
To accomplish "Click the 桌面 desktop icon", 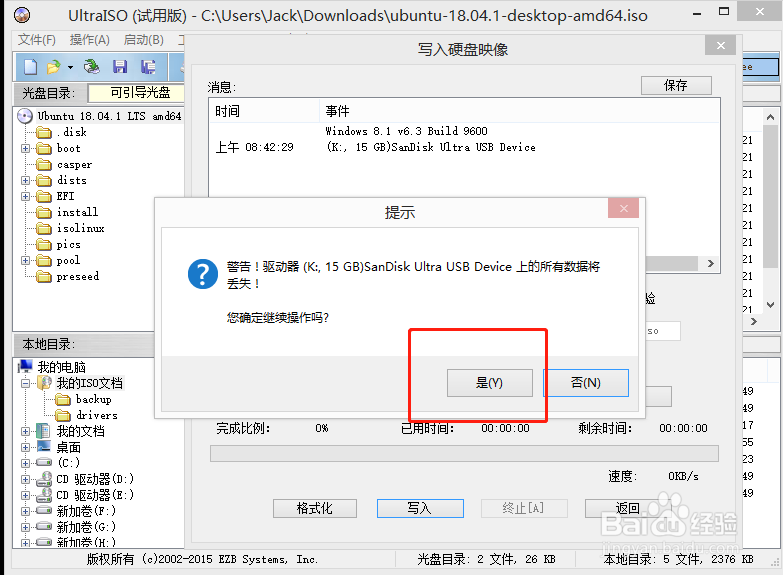I will coord(43,447).
